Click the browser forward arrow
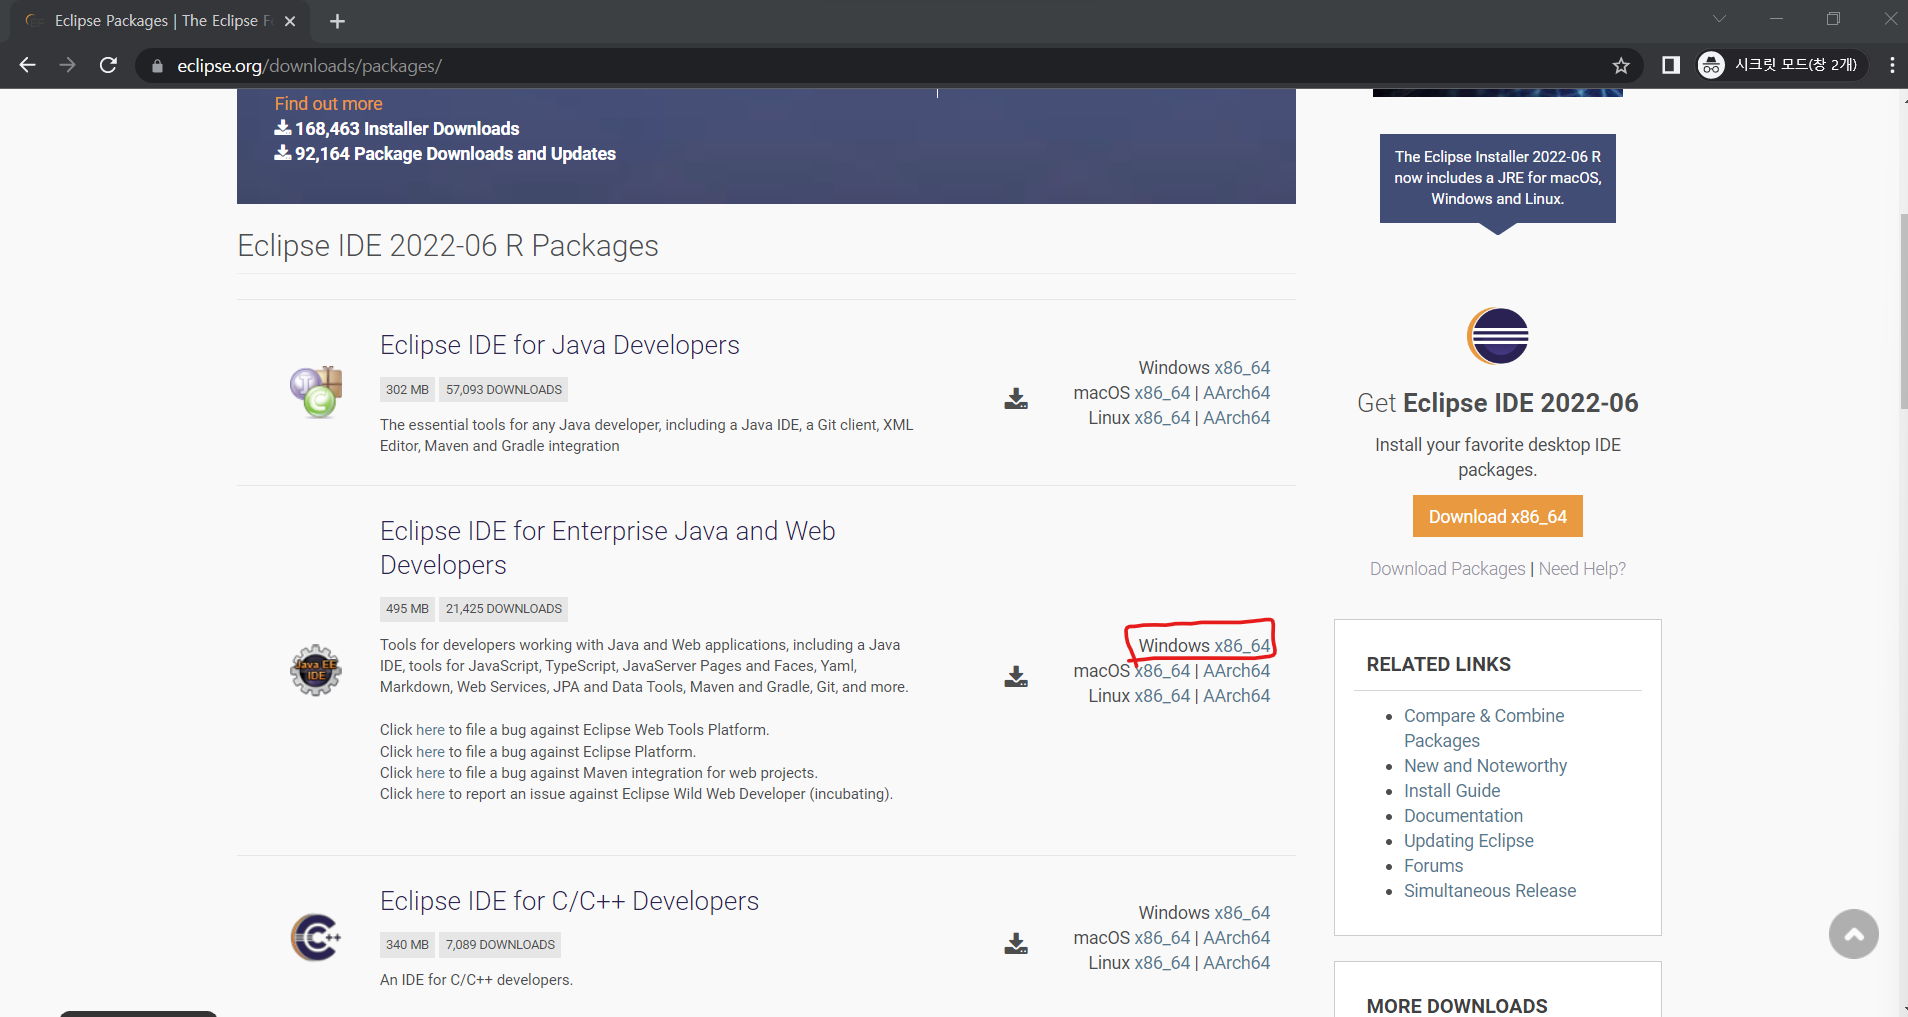 (67, 65)
